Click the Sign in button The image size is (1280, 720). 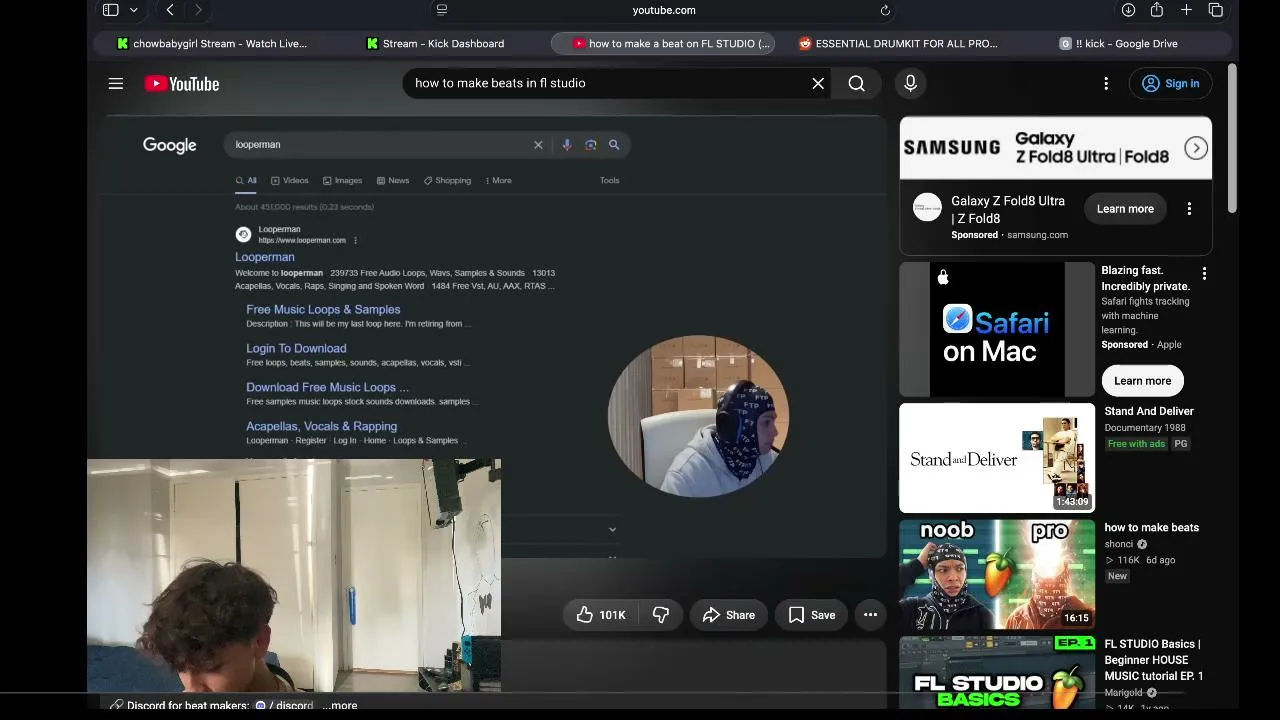pos(1170,84)
